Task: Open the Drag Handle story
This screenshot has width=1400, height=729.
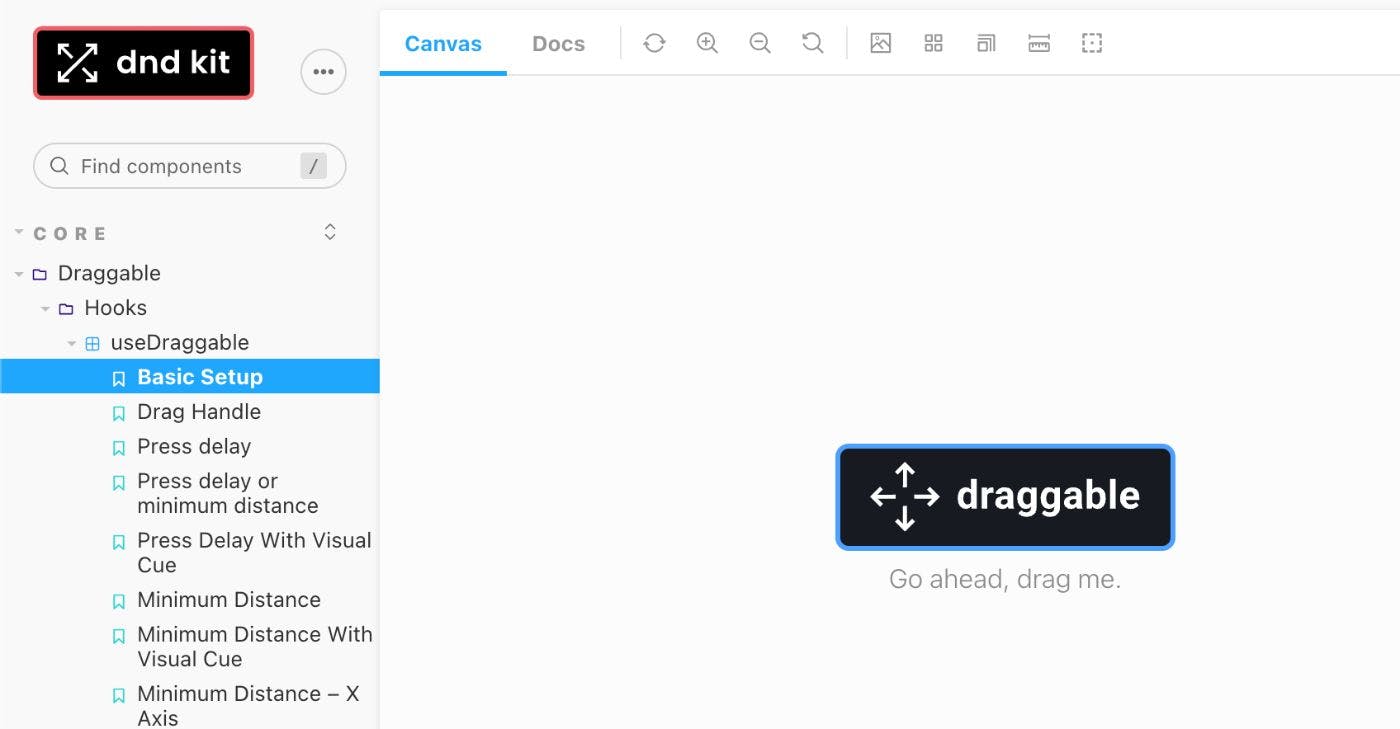Action: [x=198, y=412]
